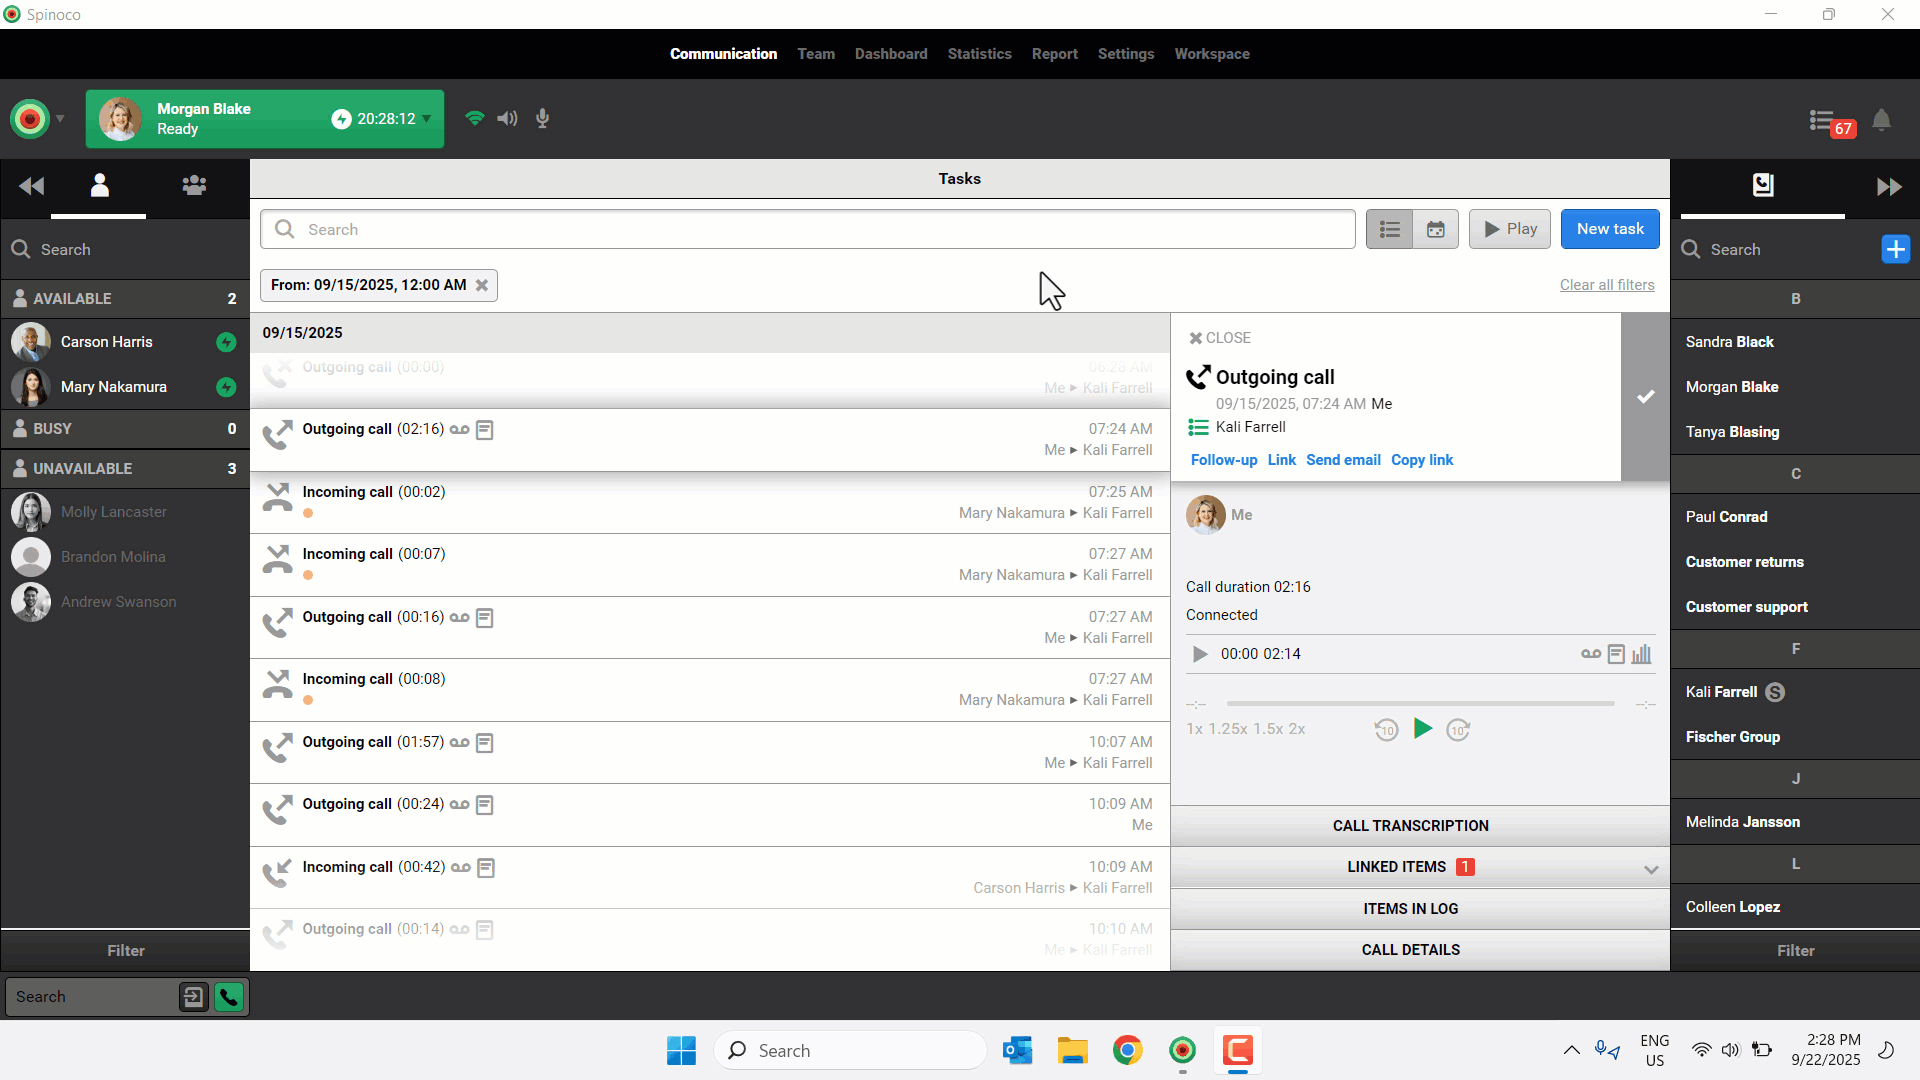The height and width of the screenshot is (1080, 1920).
Task: Open the notifications bell
Action: pyautogui.click(x=1881, y=121)
